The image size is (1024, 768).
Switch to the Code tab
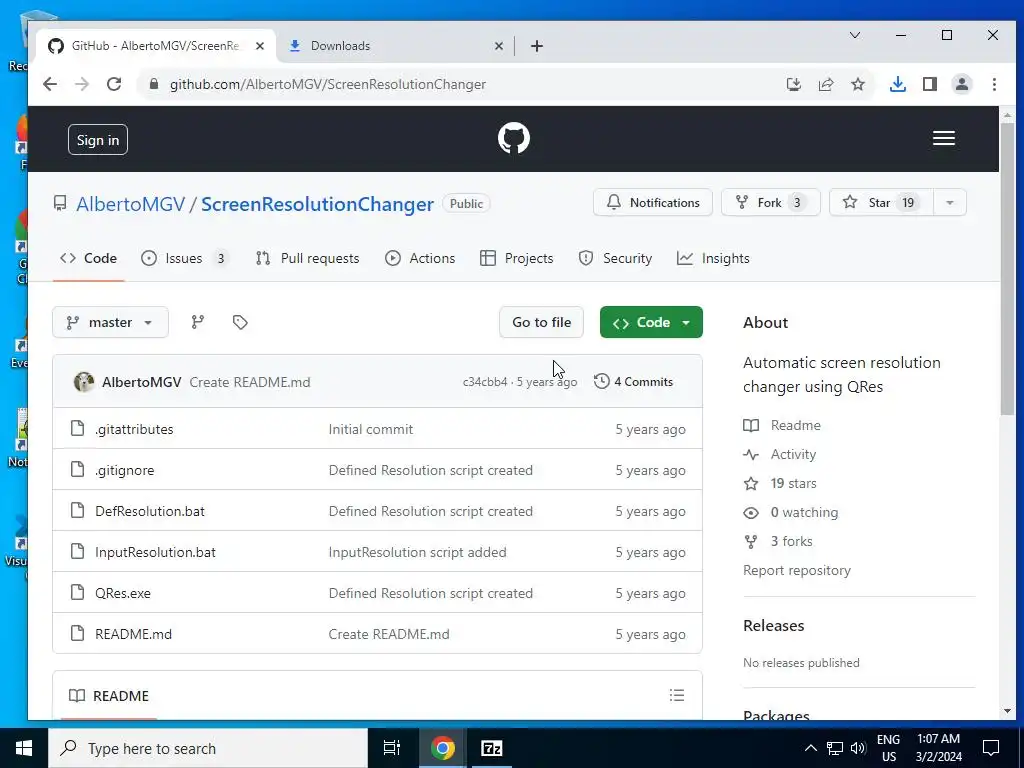(88, 259)
